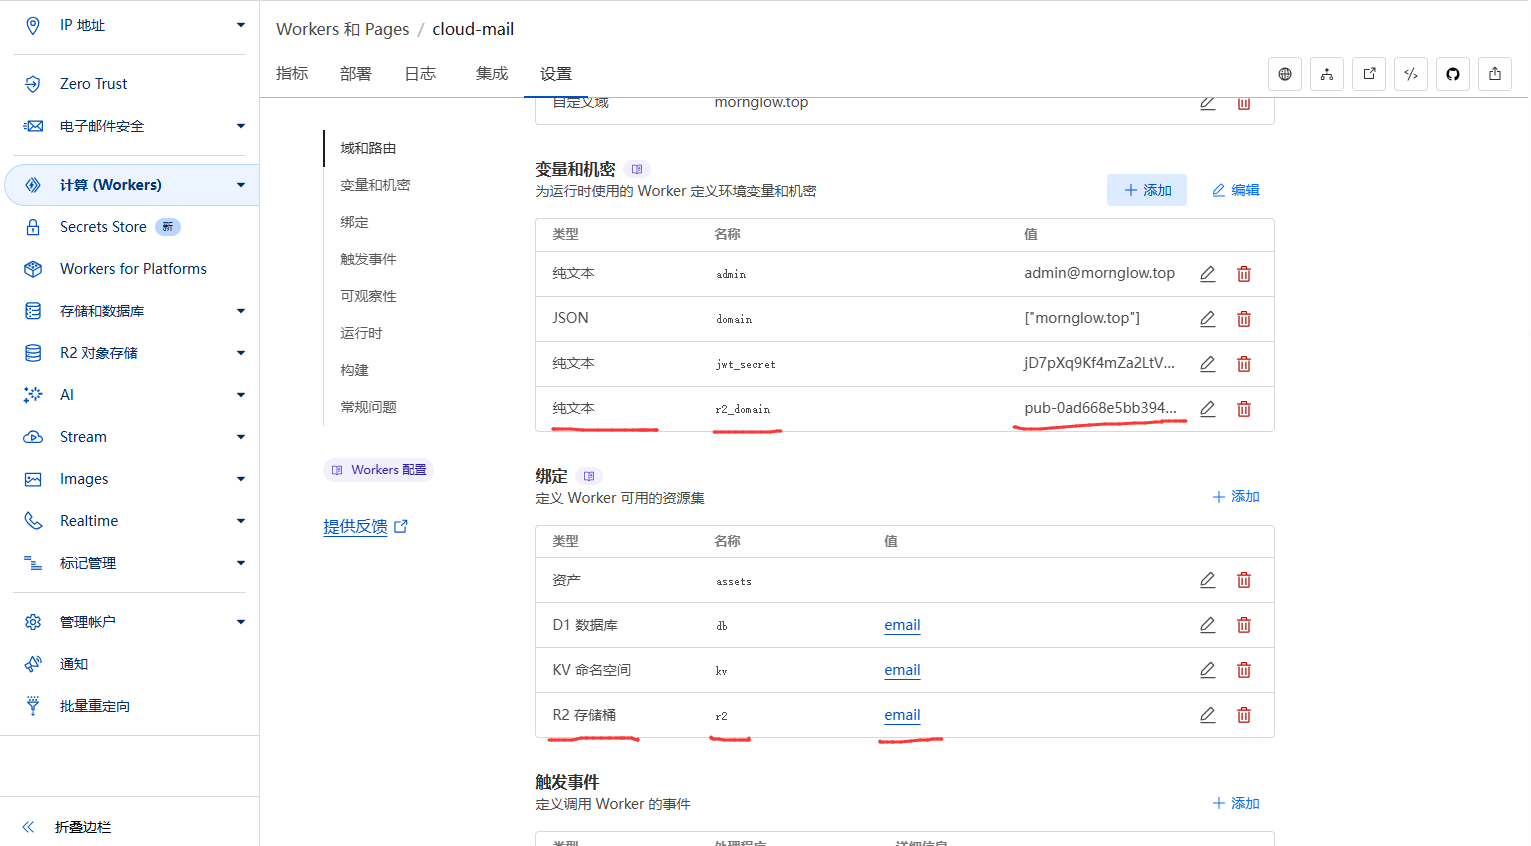
Task: Click the globe icon in top toolbar
Action: (1285, 74)
